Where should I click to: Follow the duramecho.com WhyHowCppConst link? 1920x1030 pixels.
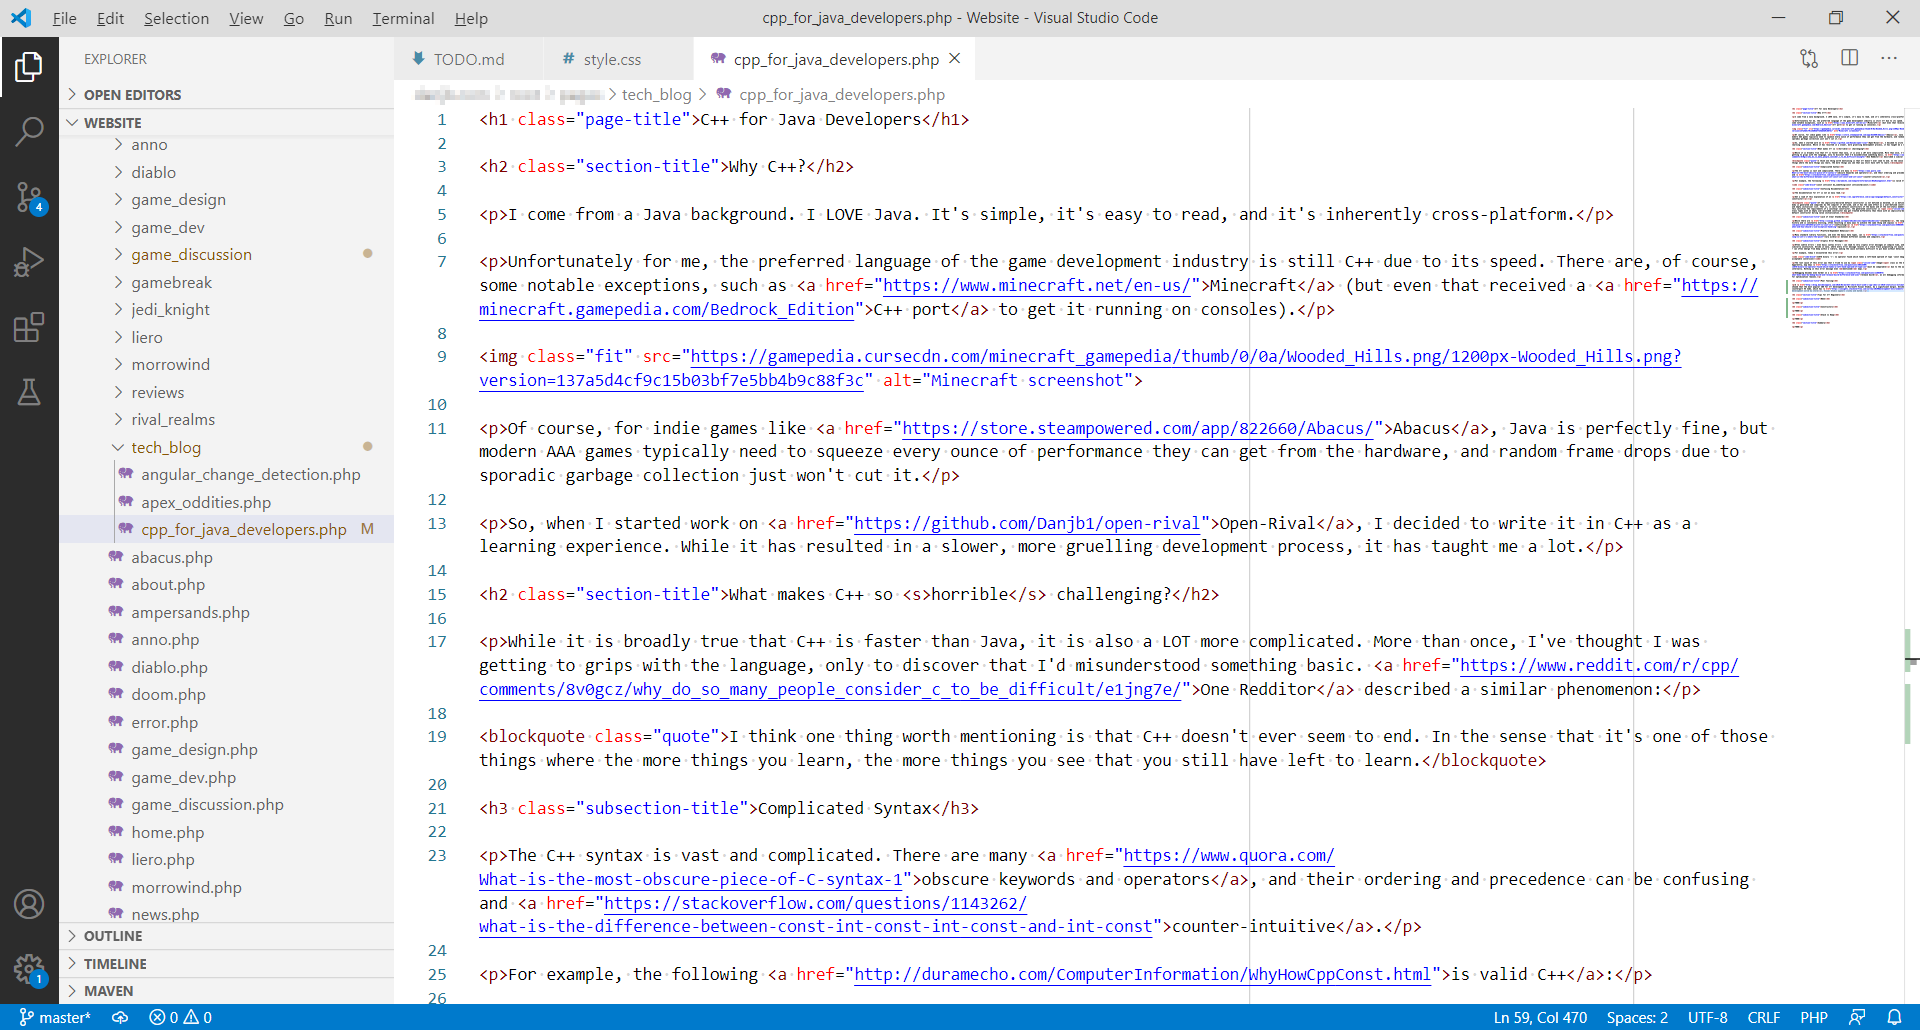pyautogui.click(x=1143, y=974)
